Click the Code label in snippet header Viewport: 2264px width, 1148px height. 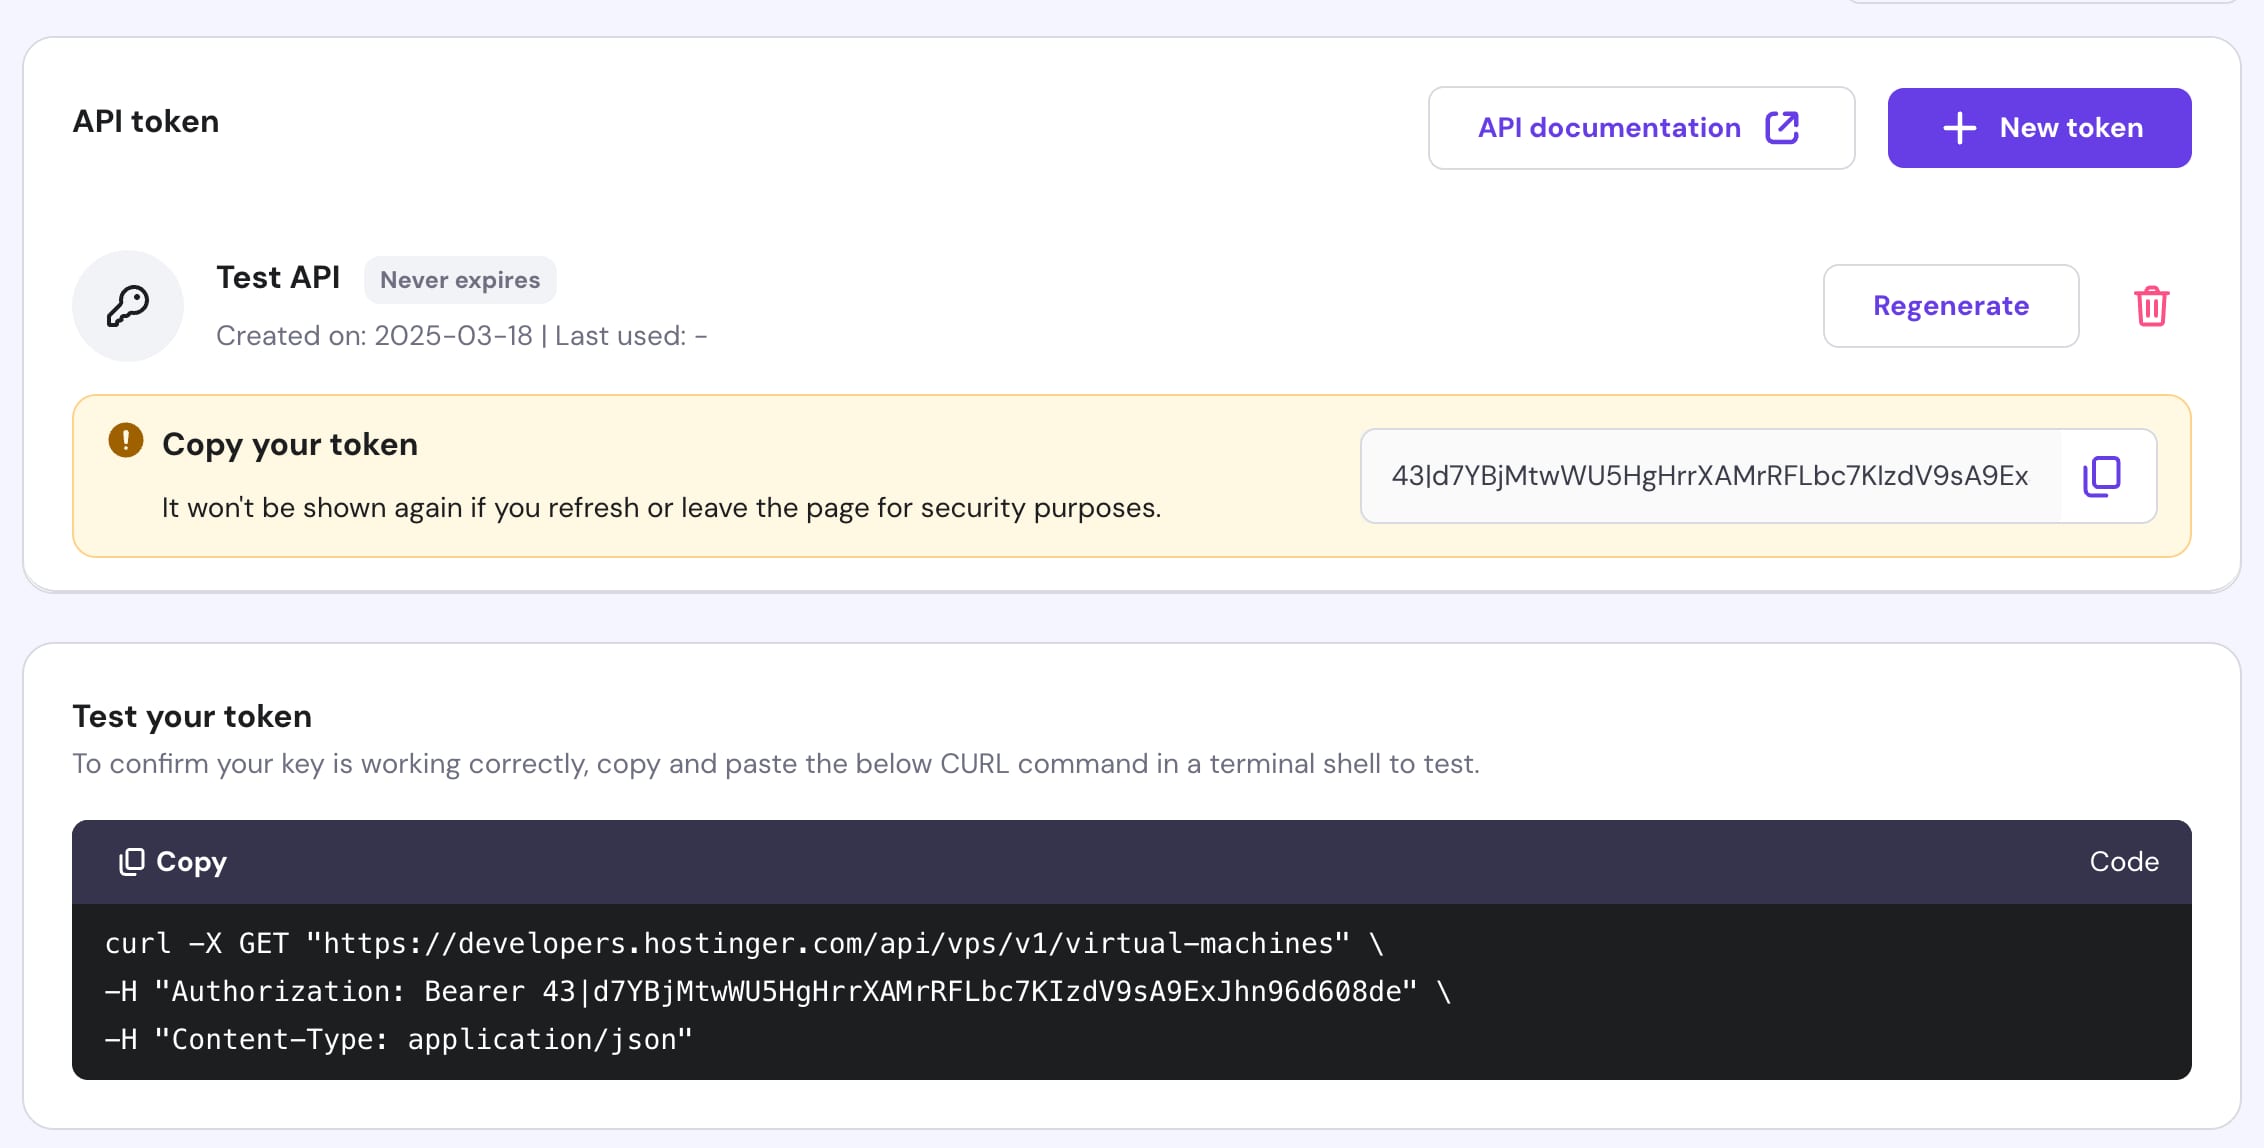(x=2124, y=862)
